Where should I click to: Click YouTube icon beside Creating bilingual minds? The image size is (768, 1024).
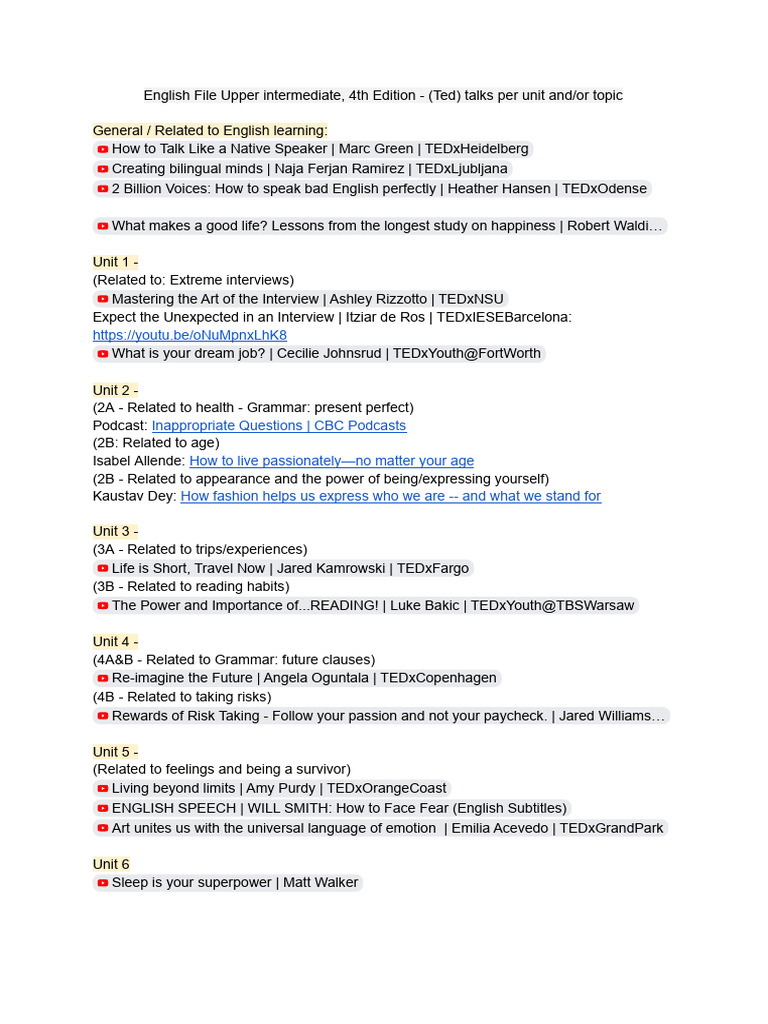(103, 169)
